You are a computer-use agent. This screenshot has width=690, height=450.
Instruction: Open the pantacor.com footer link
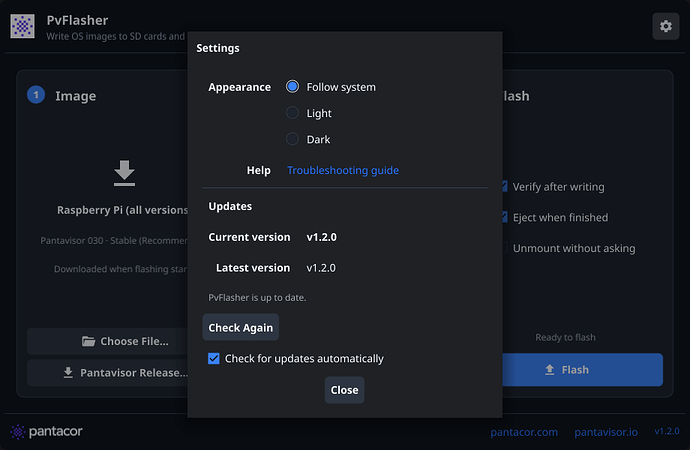point(524,432)
